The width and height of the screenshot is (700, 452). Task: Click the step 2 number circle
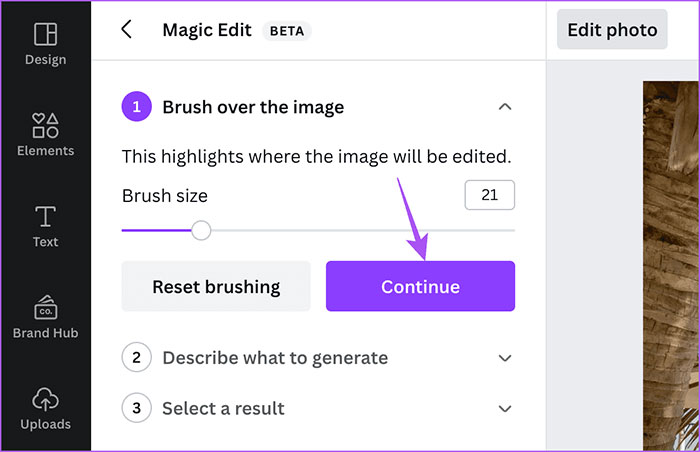136,357
